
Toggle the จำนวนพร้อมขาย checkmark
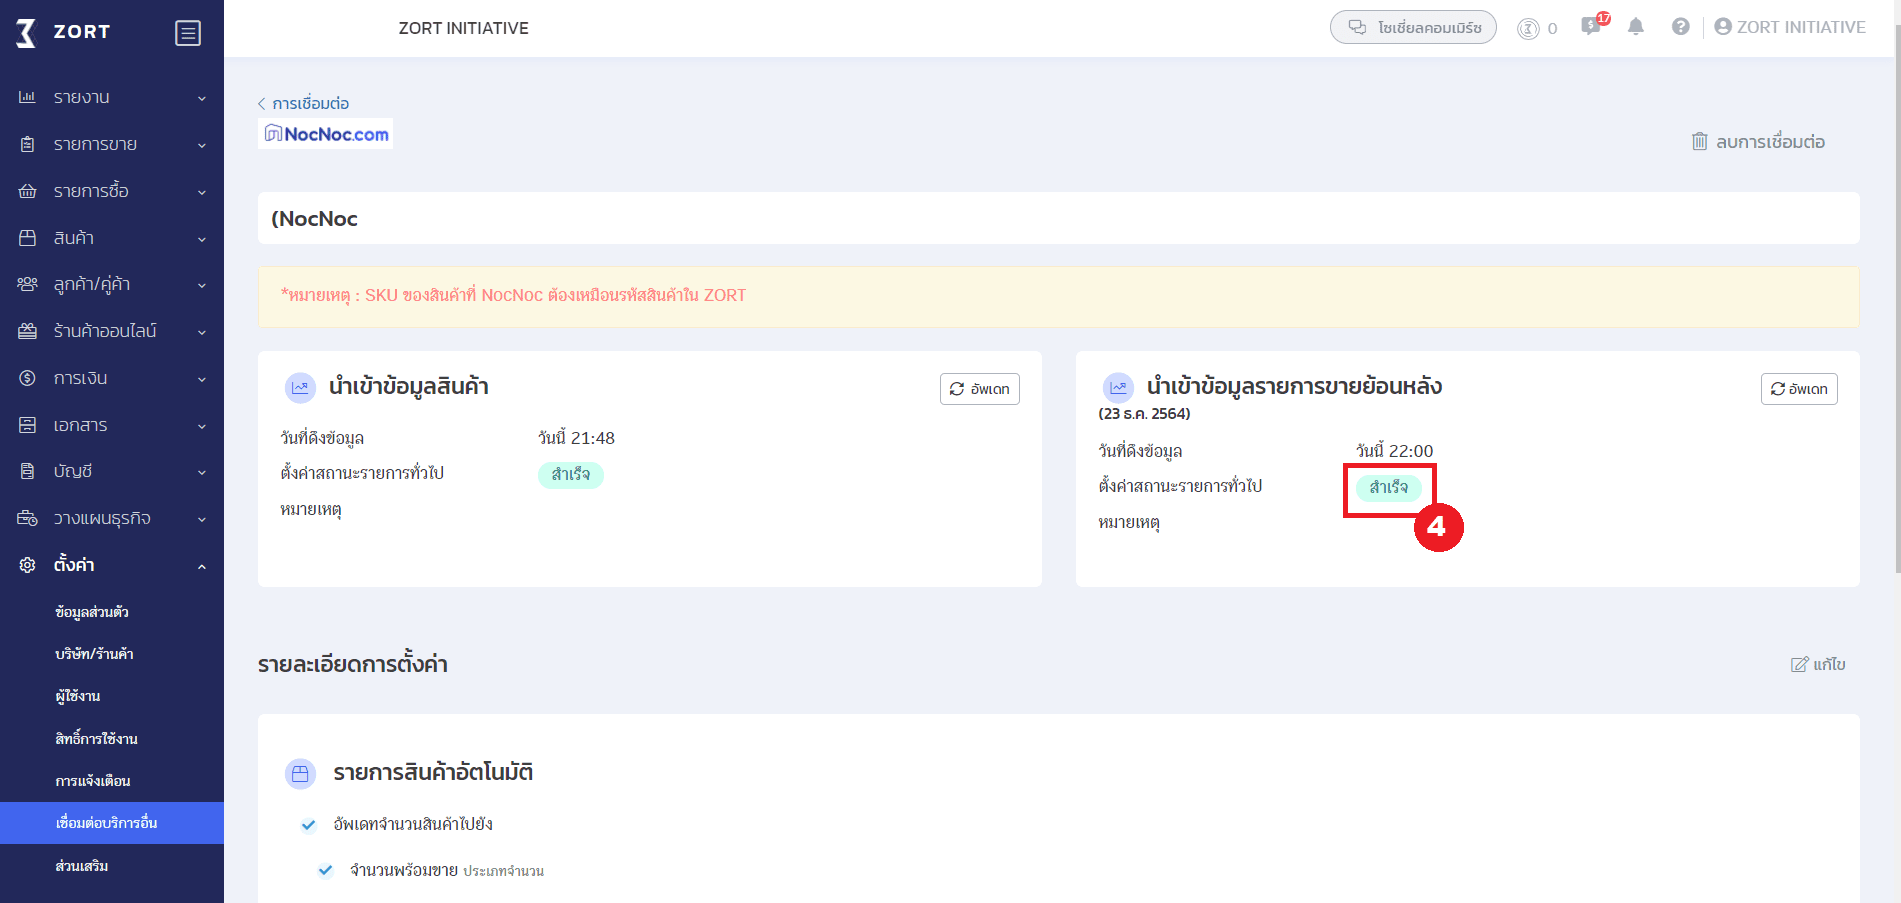click(x=325, y=870)
